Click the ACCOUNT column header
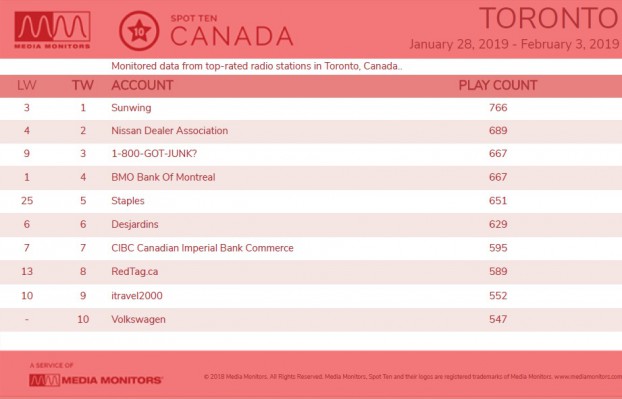The height and width of the screenshot is (399, 622). pyautogui.click(x=142, y=85)
